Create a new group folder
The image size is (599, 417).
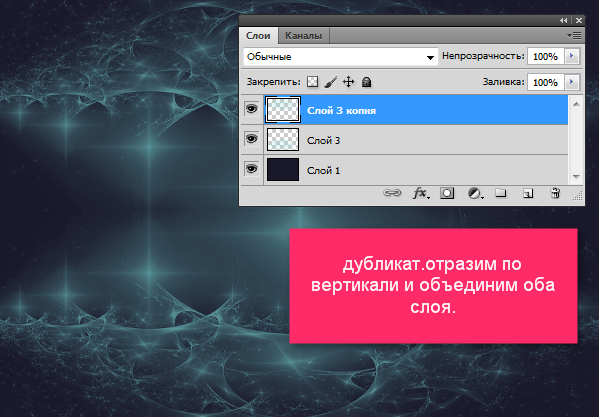click(x=501, y=193)
